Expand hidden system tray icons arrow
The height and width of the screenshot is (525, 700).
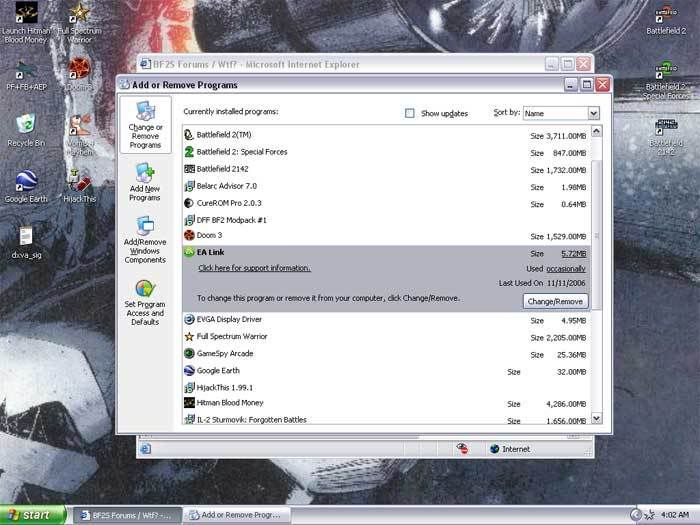636,515
